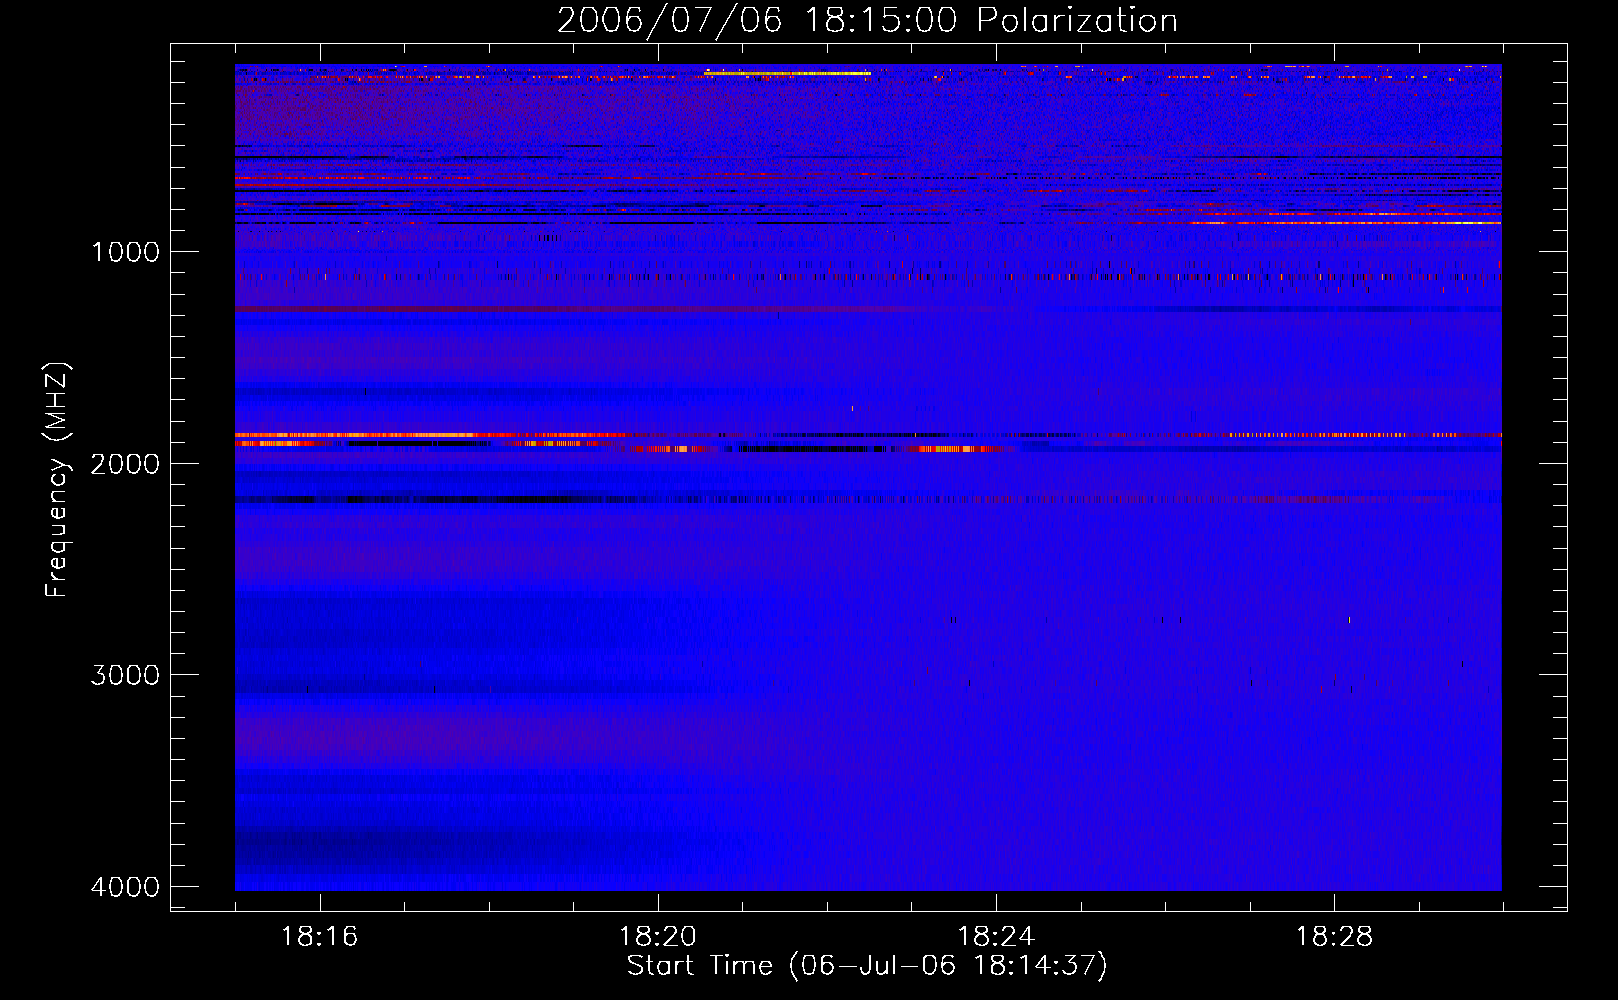Click the 2000 frequency tick label

click(125, 464)
